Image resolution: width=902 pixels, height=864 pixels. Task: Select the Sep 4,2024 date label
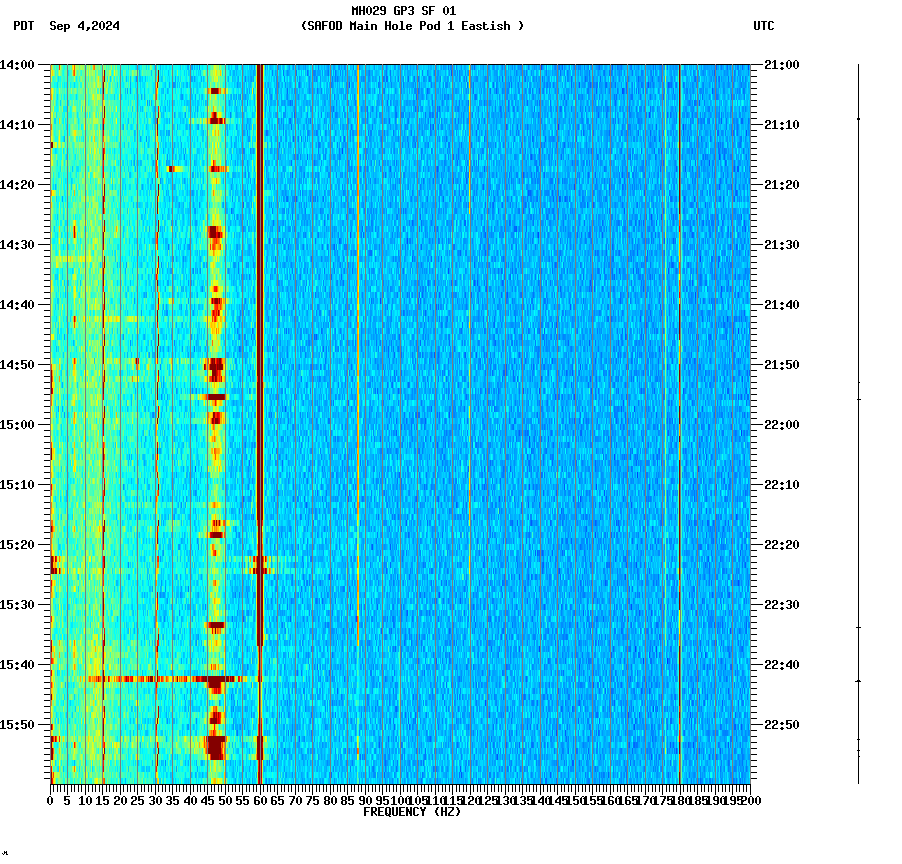click(x=84, y=27)
